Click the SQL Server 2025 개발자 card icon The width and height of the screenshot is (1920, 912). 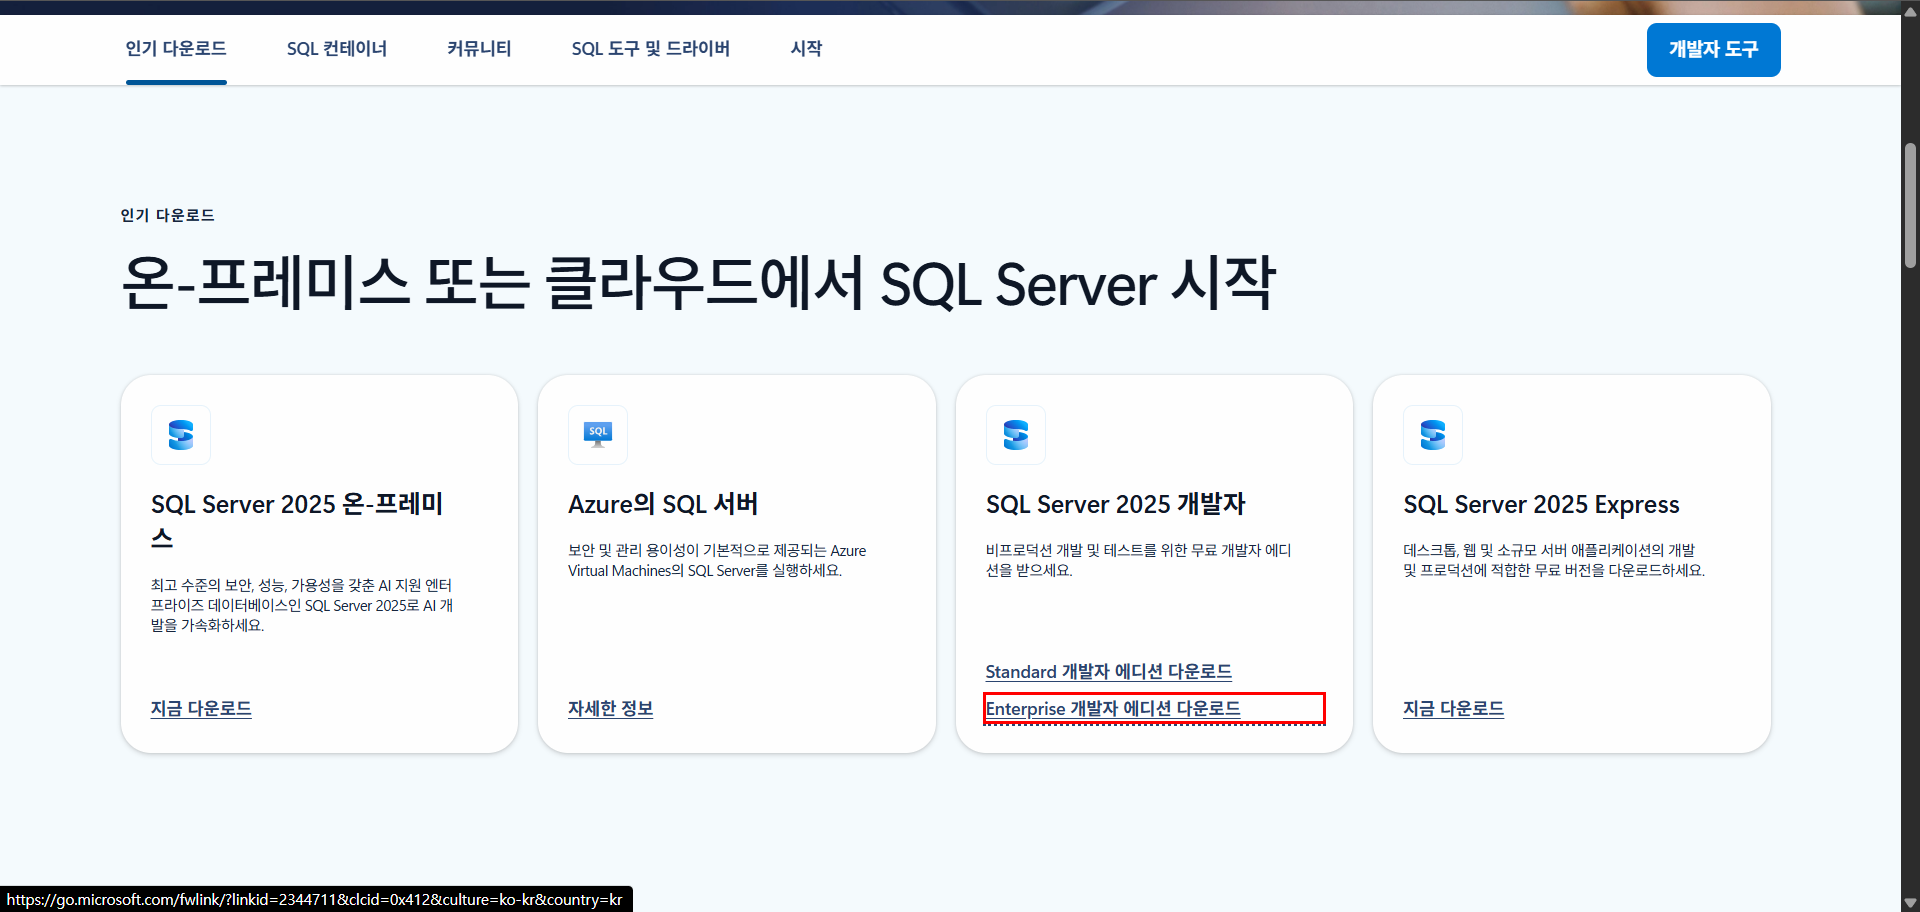(1016, 435)
